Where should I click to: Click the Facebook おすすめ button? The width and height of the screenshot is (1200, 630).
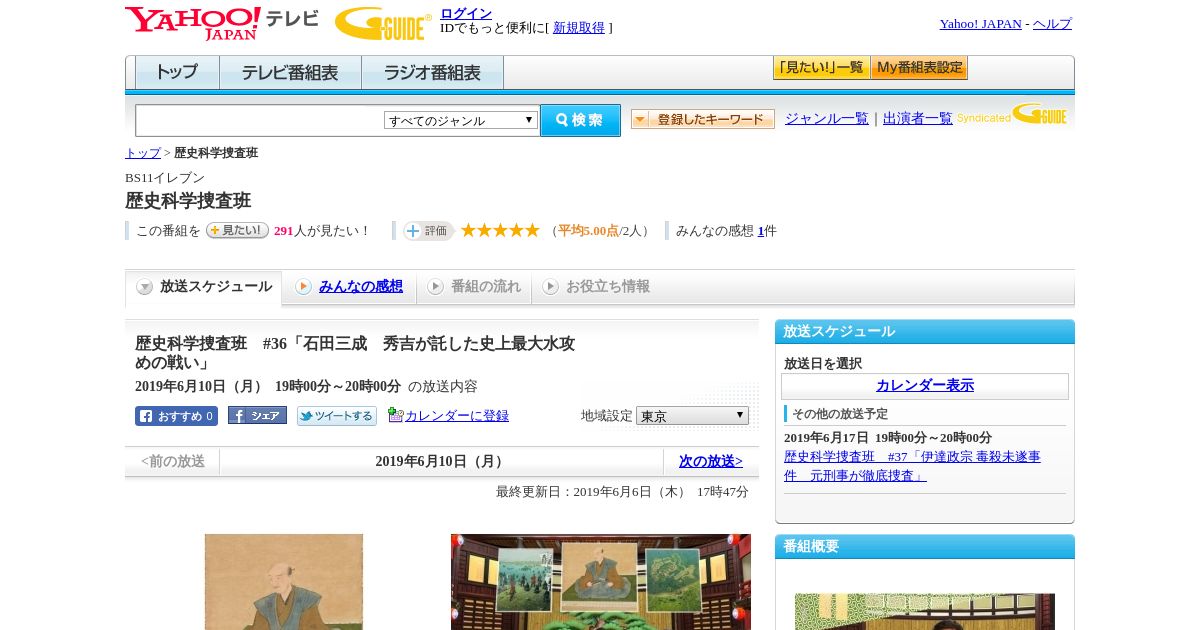pos(176,416)
